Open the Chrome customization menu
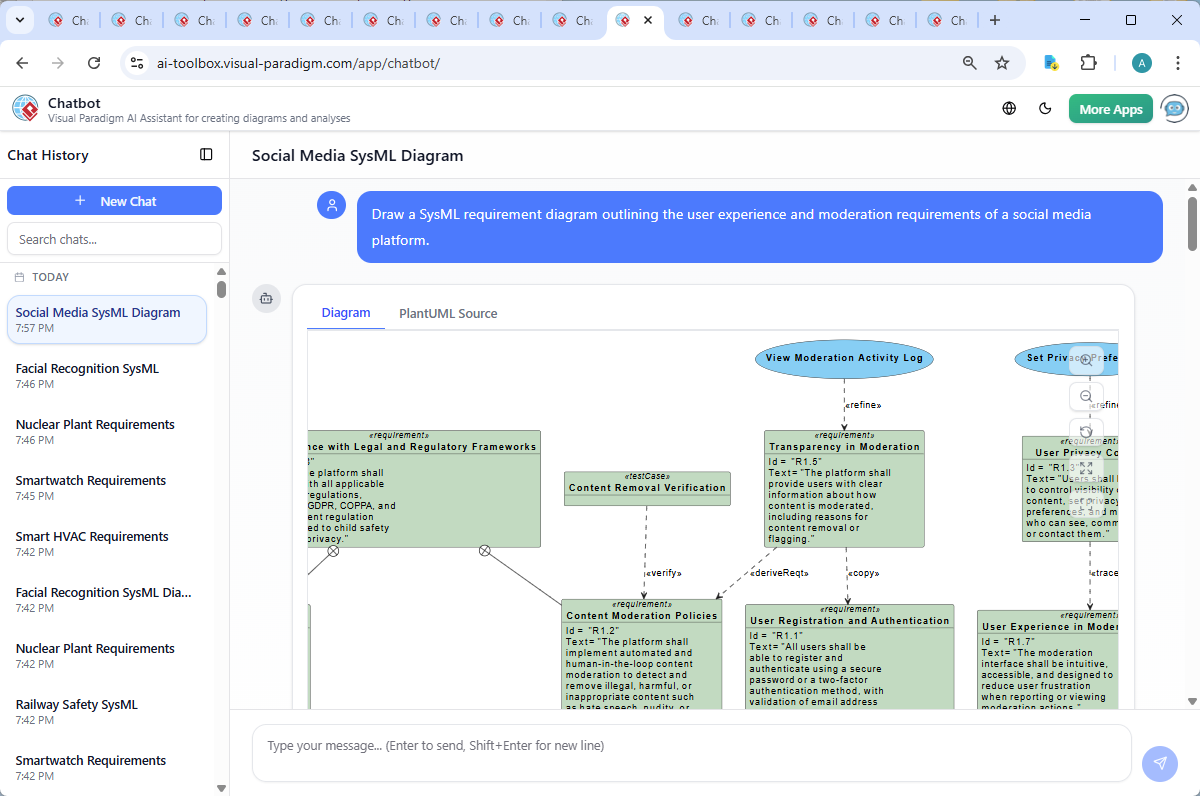This screenshot has width=1200, height=796. (x=1178, y=62)
